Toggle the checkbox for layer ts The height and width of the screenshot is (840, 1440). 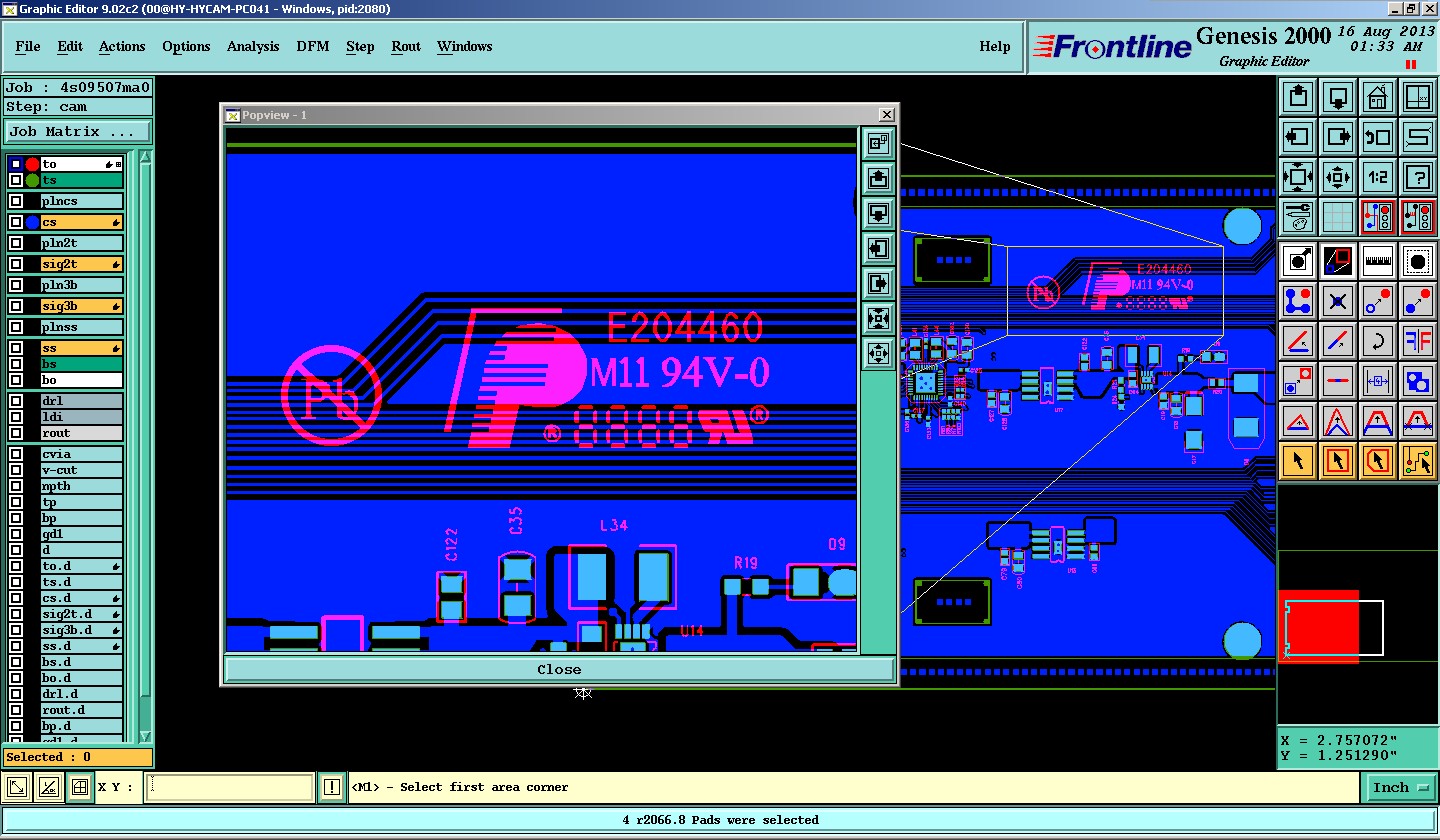pos(15,180)
